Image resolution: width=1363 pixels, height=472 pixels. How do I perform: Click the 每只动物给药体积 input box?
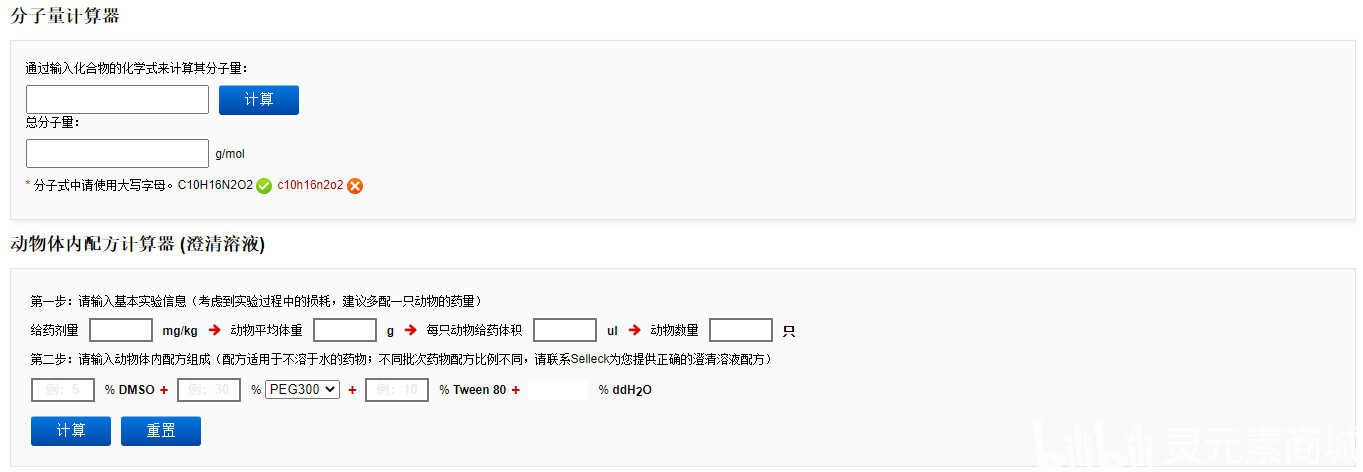tap(565, 330)
